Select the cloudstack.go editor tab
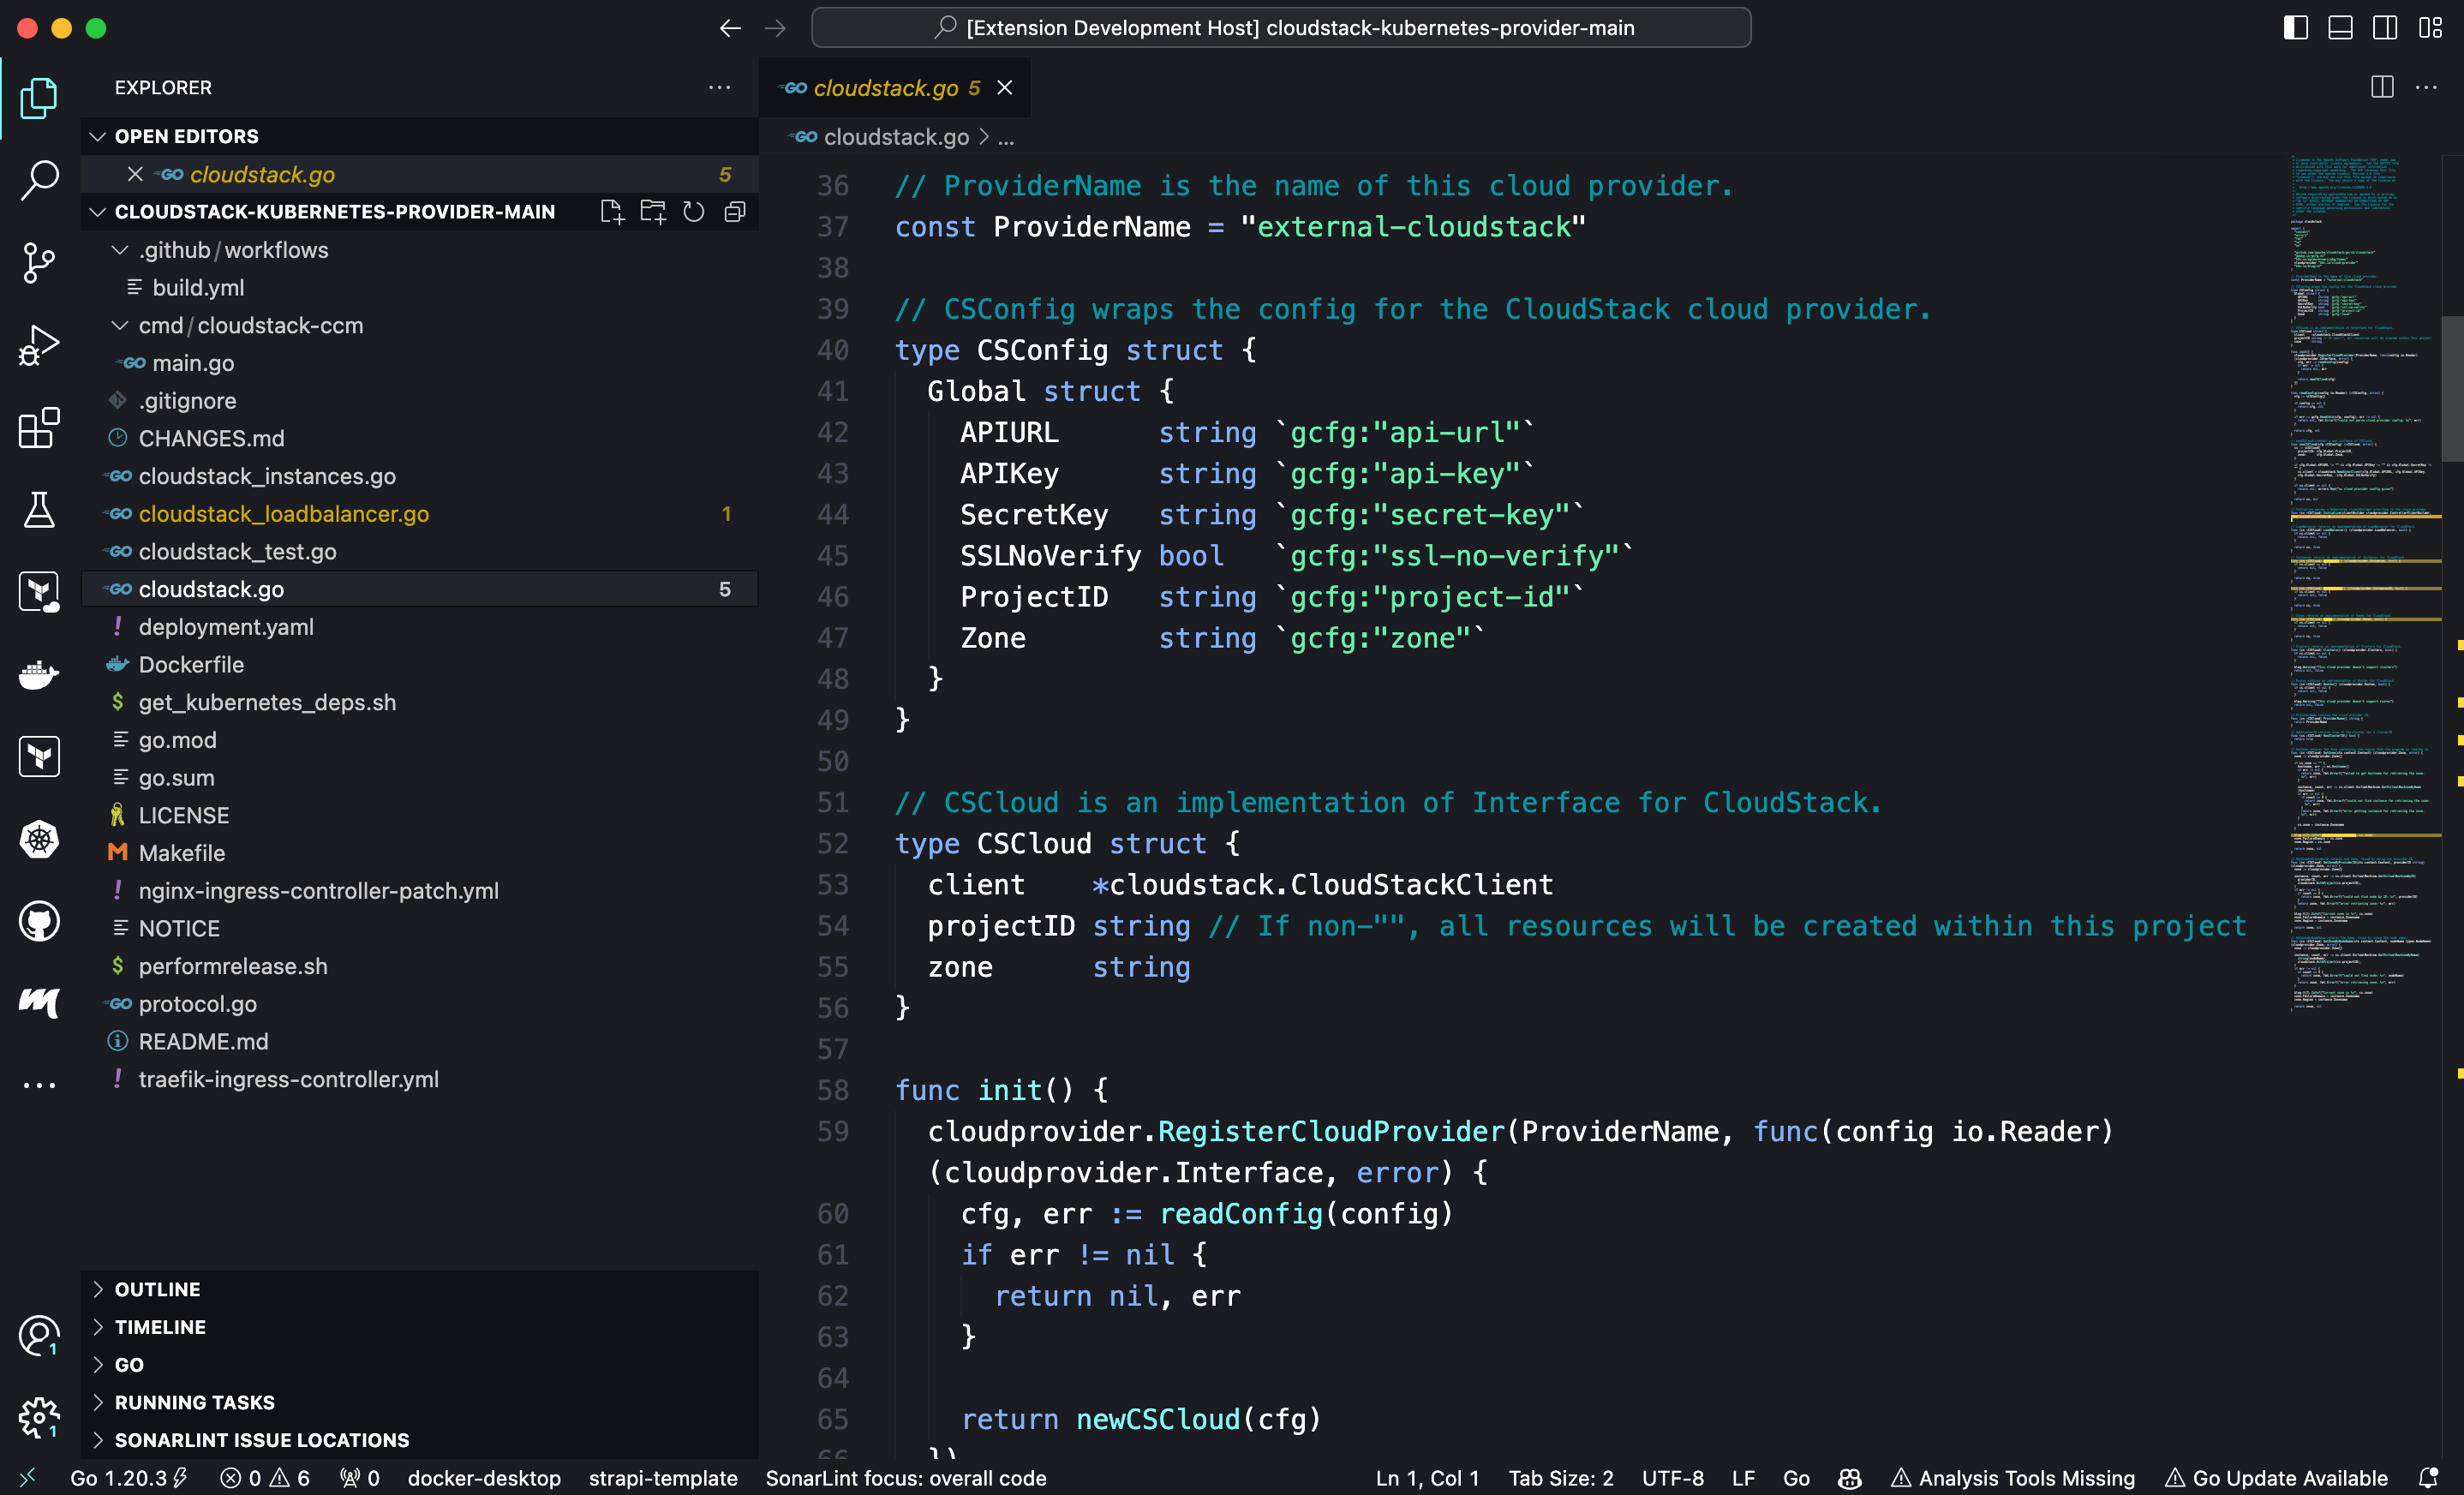The width and height of the screenshot is (2464, 1495). (884, 88)
